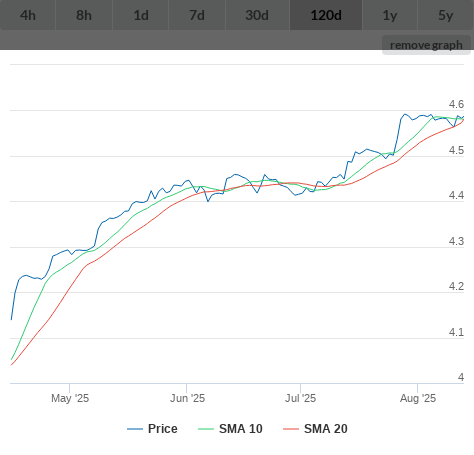Click the blue Price legend line swatch

tap(135, 429)
